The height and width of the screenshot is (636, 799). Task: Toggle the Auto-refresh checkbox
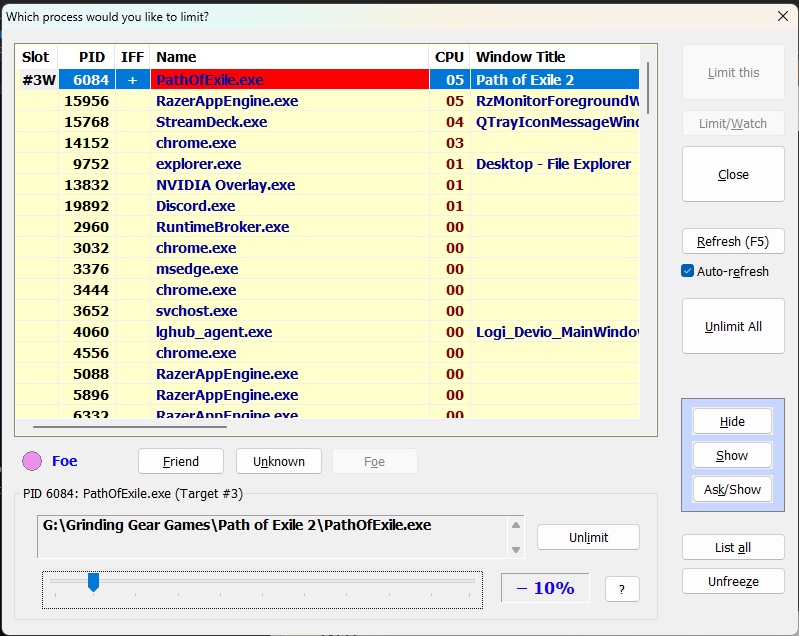click(687, 271)
